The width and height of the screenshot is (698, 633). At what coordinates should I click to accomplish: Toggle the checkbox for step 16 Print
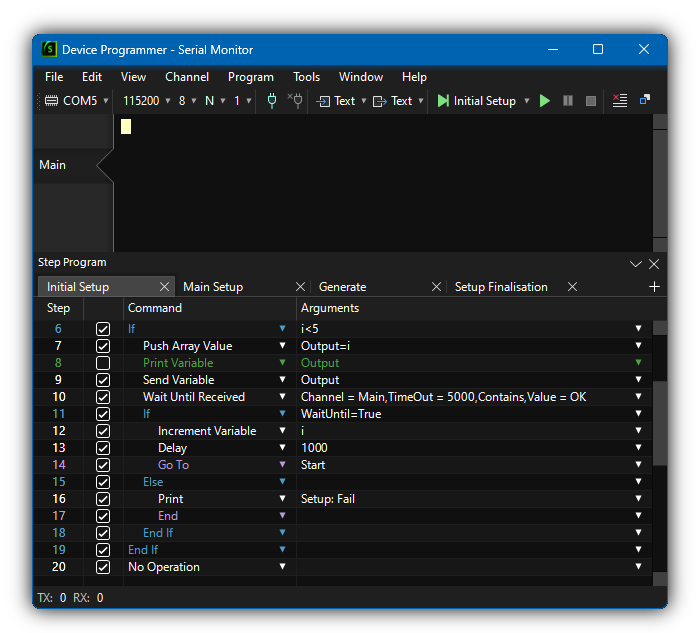coord(103,499)
